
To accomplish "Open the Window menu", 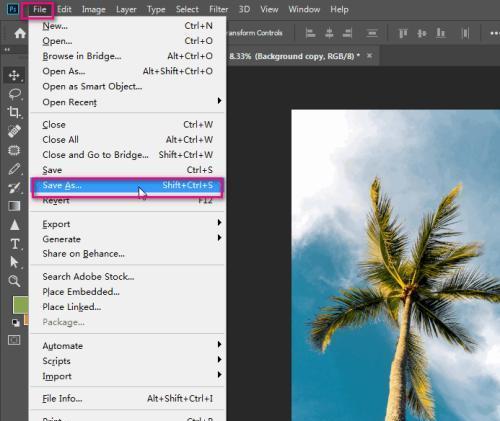I will pyautogui.click(x=304, y=9).
